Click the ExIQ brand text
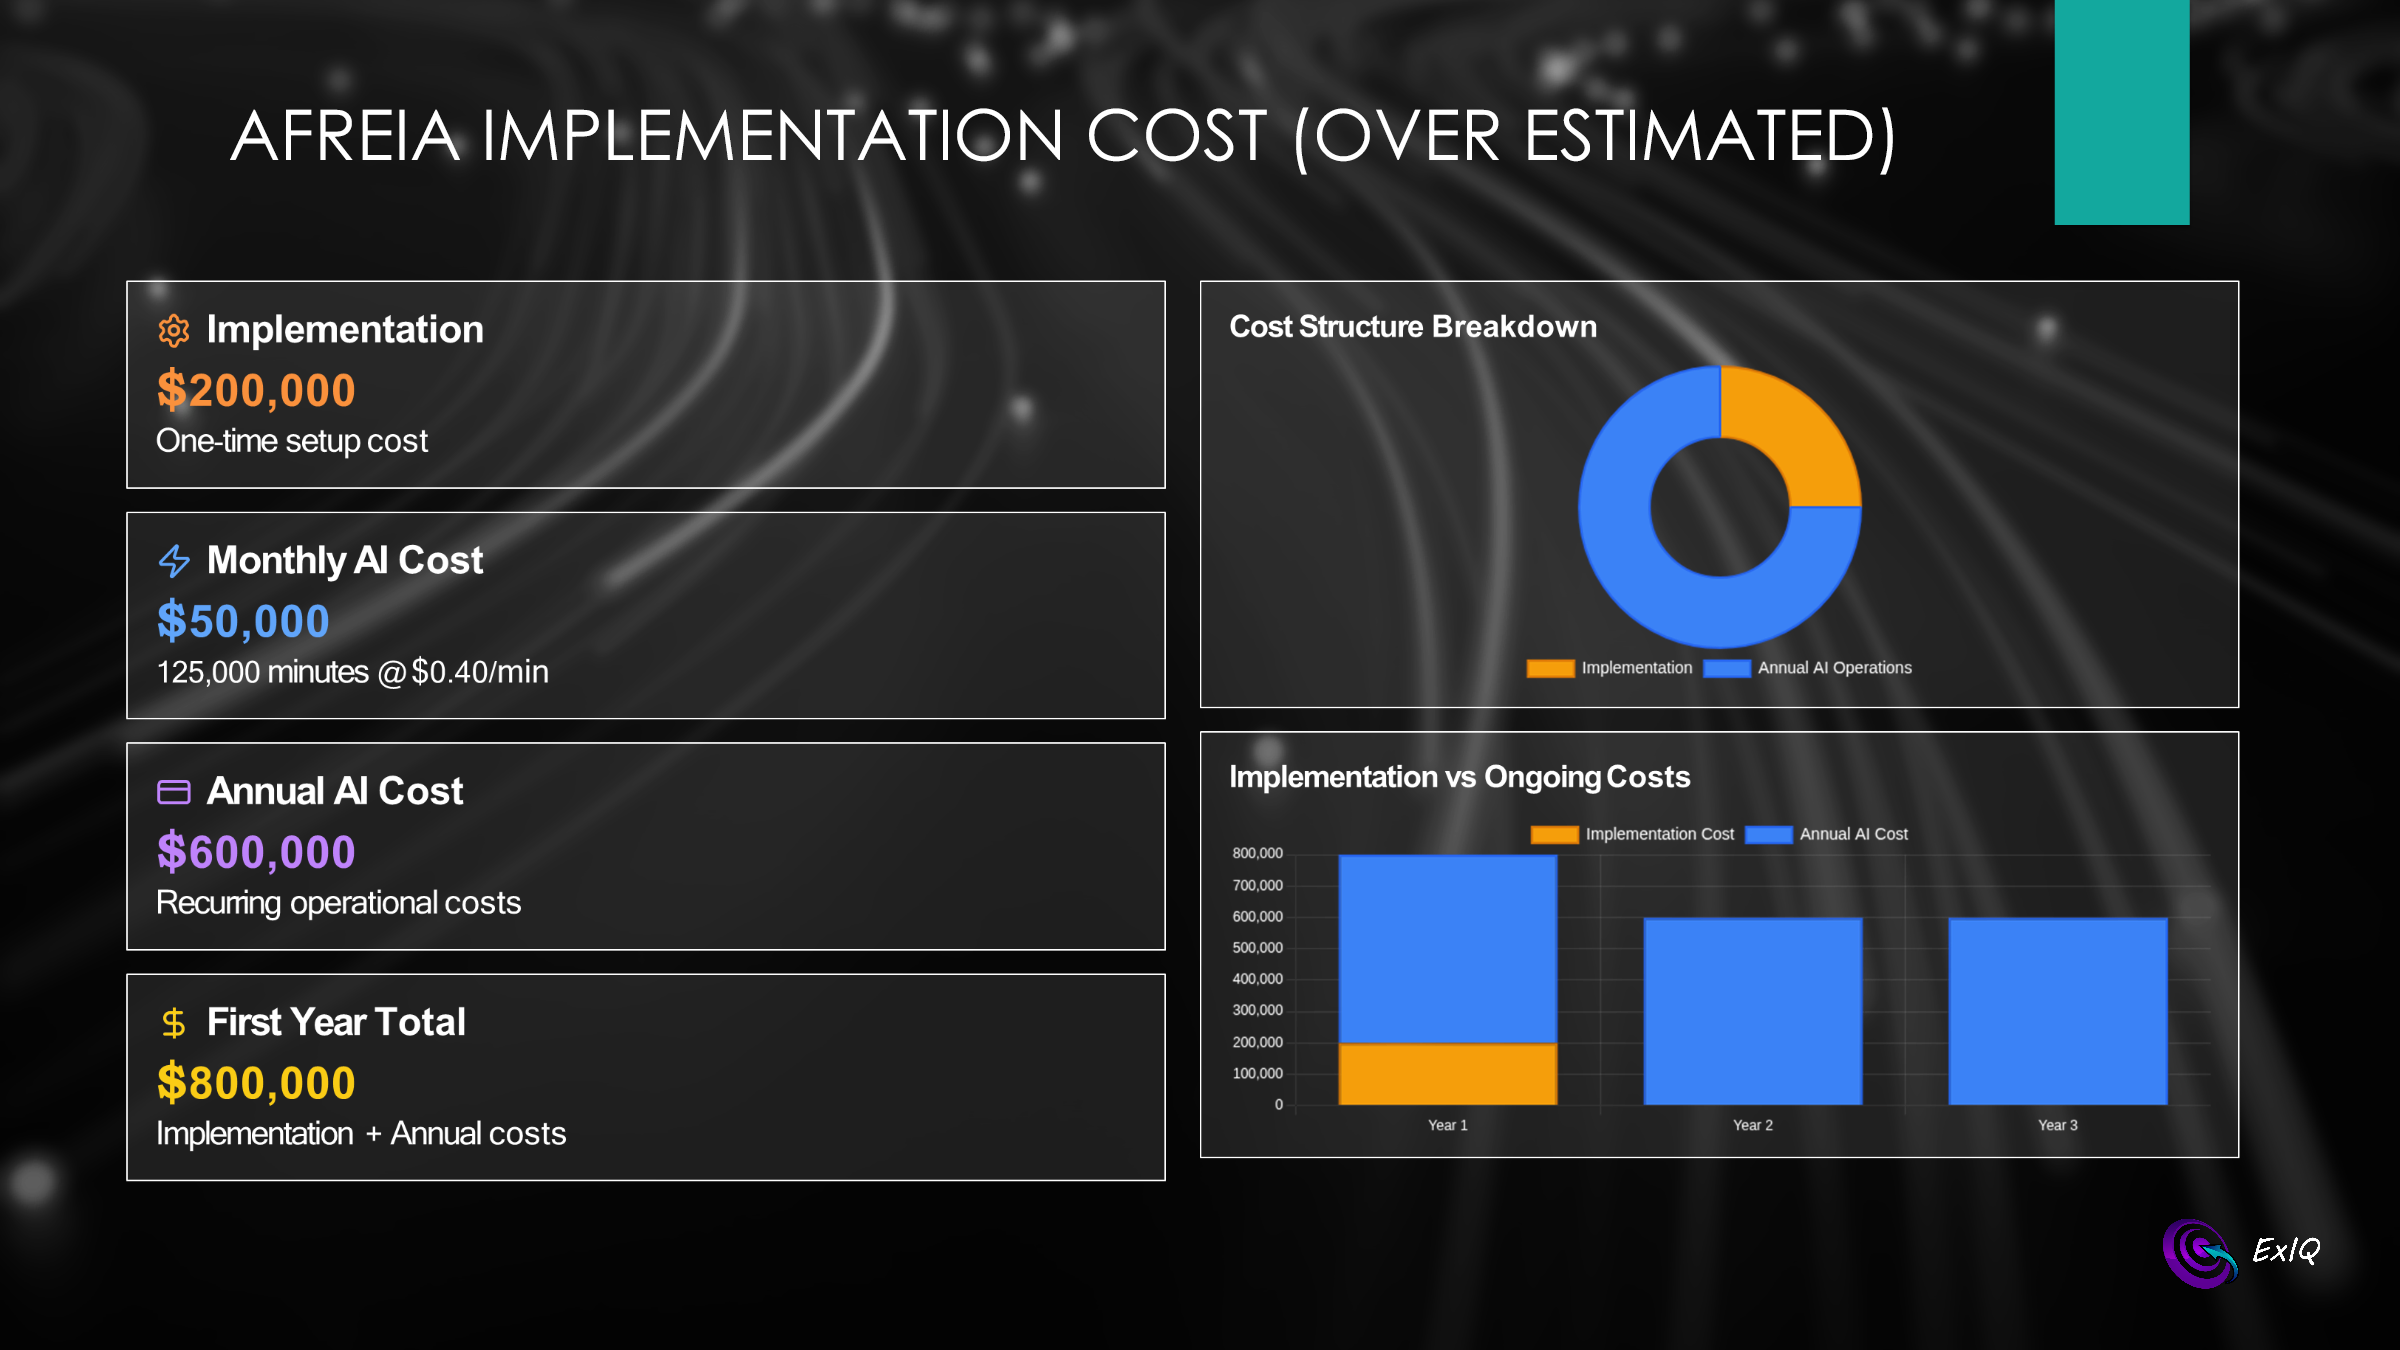Viewport: 2400px width, 1350px height. click(x=2286, y=1251)
